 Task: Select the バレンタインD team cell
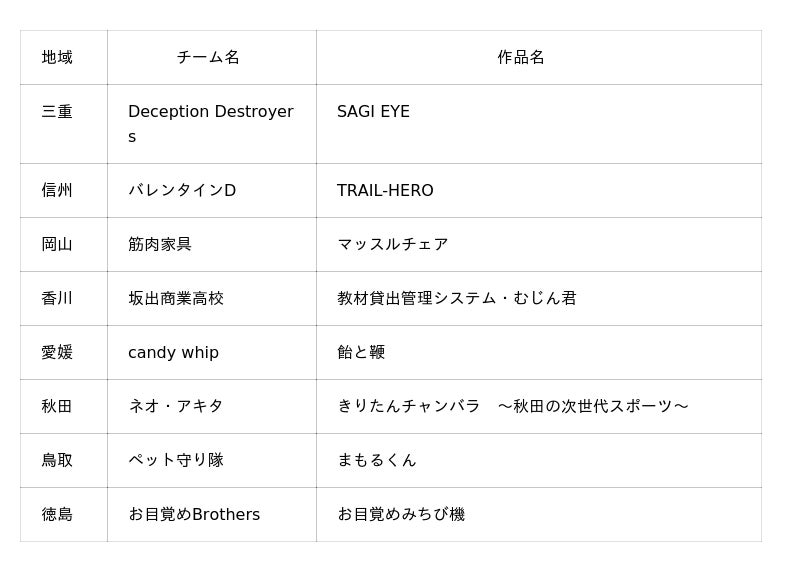coord(182,190)
